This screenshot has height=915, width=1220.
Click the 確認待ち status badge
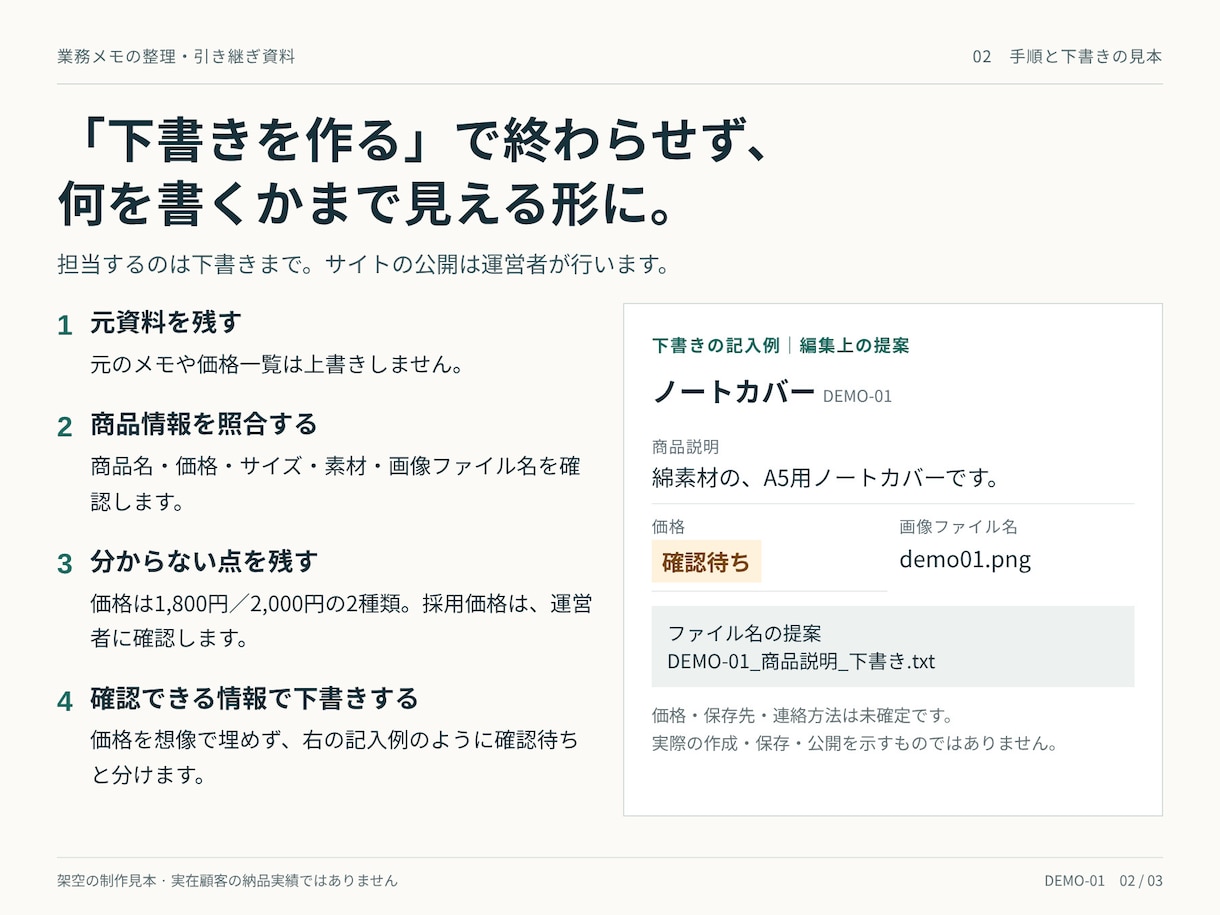point(706,561)
